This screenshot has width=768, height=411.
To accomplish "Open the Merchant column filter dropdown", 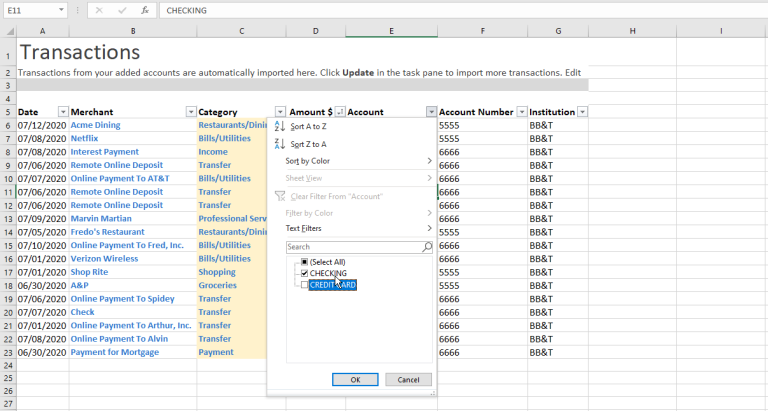I will click(191, 112).
